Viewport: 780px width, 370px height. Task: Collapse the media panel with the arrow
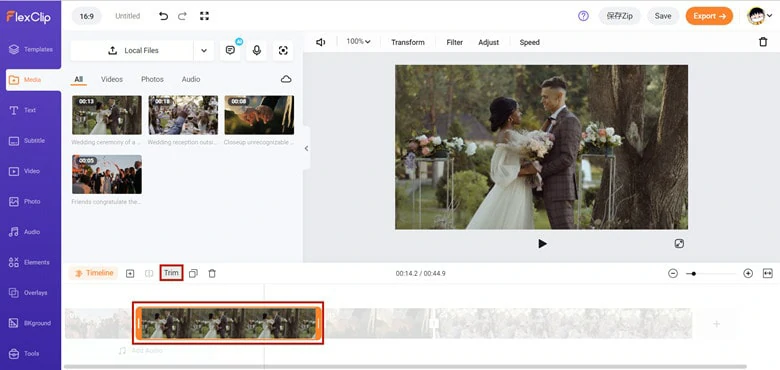pyautogui.click(x=306, y=148)
